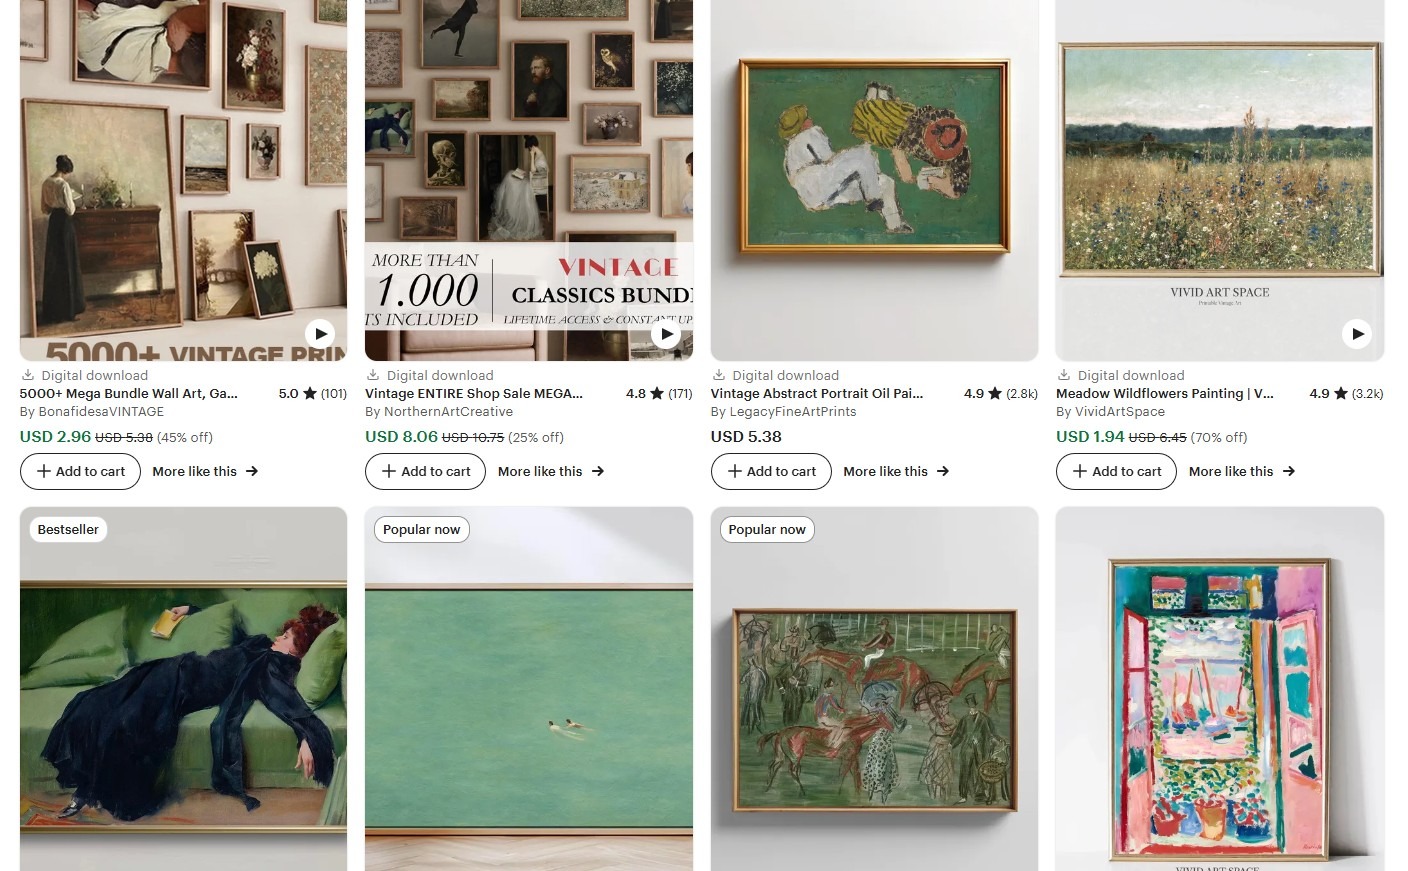Open the green abstract portrait thumbnail
Screen dimensions: 1408x871
874,180
